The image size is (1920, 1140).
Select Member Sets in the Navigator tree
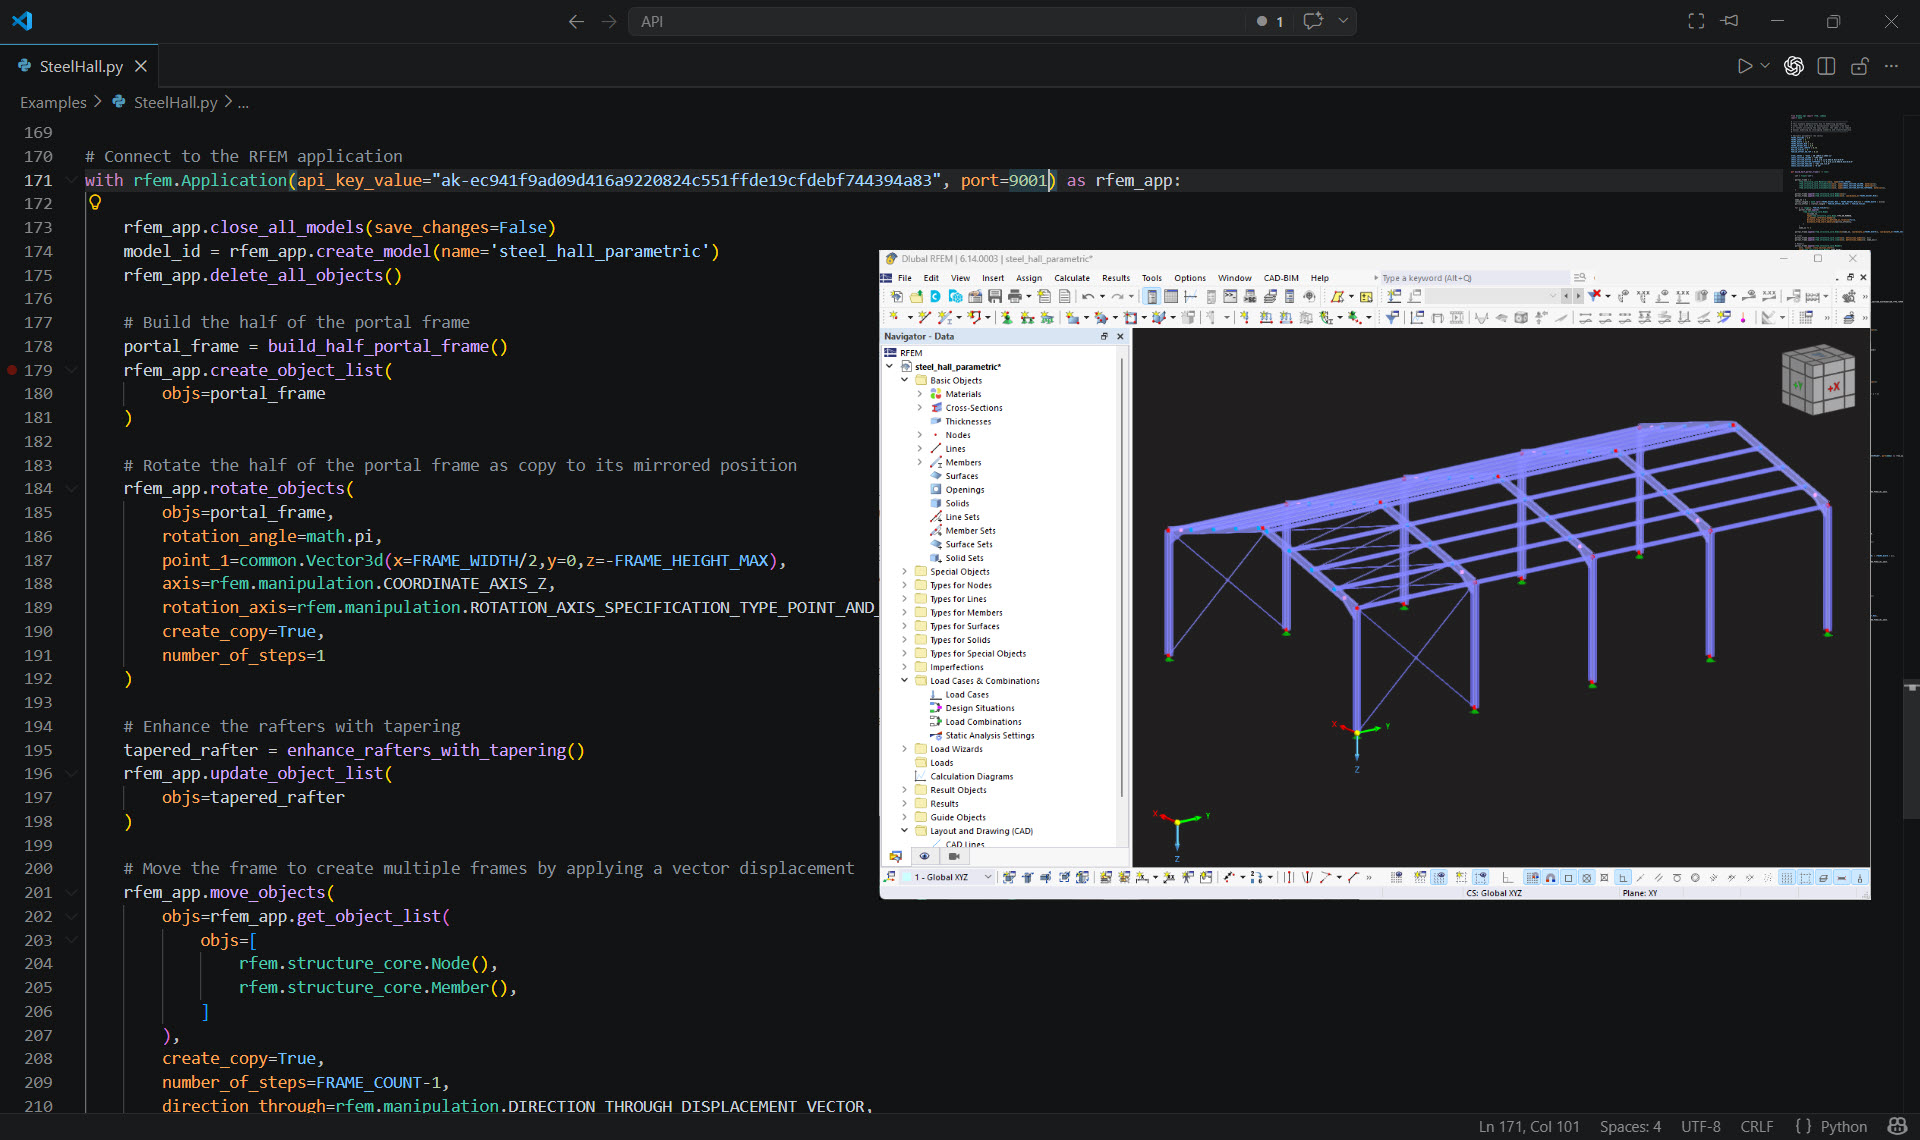(969, 530)
